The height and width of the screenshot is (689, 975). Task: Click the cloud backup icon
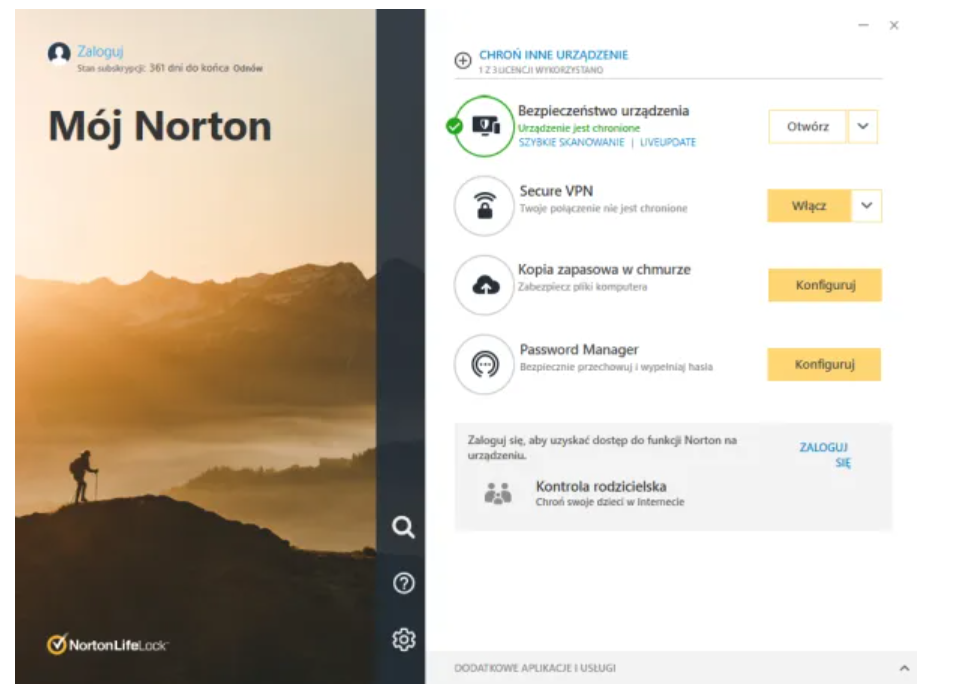(x=486, y=285)
